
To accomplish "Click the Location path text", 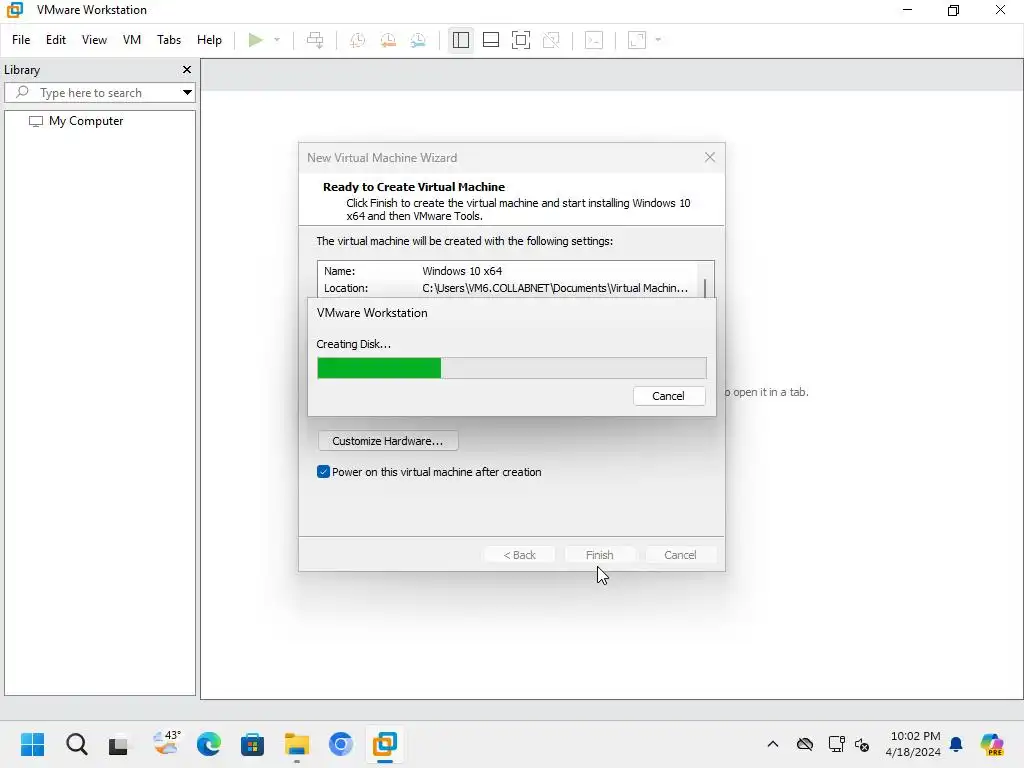I will [x=554, y=288].
